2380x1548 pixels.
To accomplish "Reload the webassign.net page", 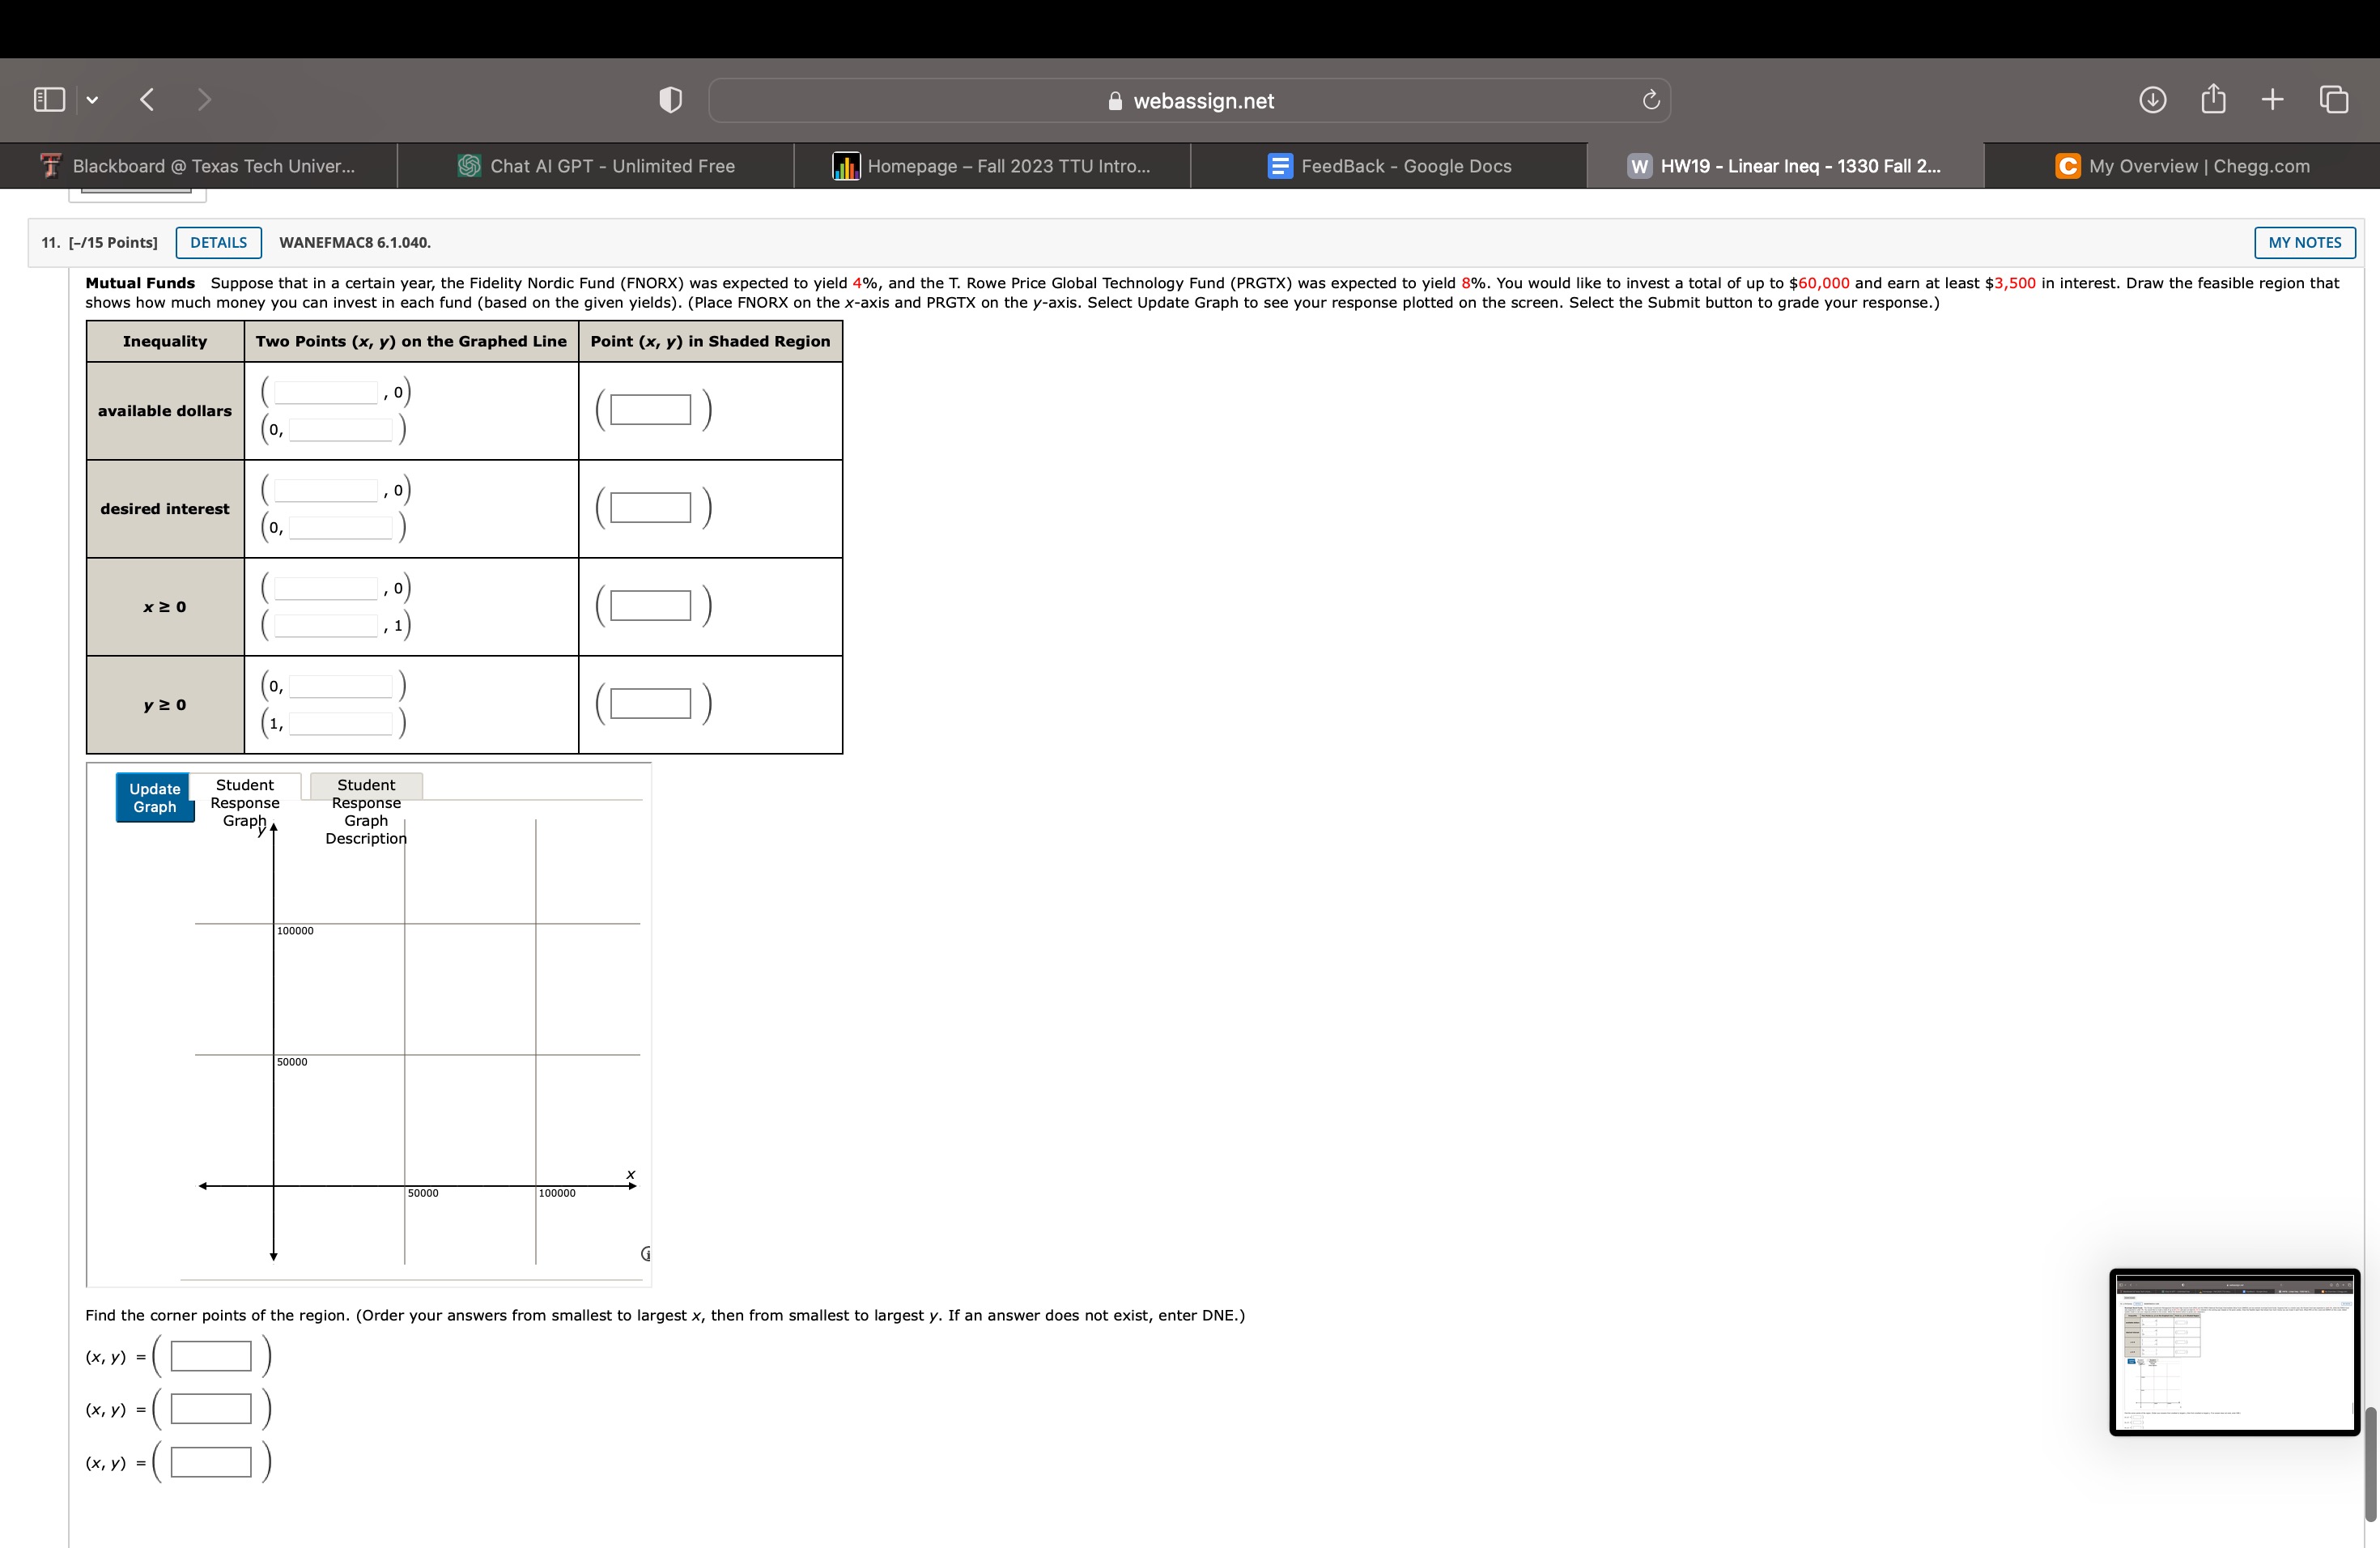I will [x=1648, y=99].
